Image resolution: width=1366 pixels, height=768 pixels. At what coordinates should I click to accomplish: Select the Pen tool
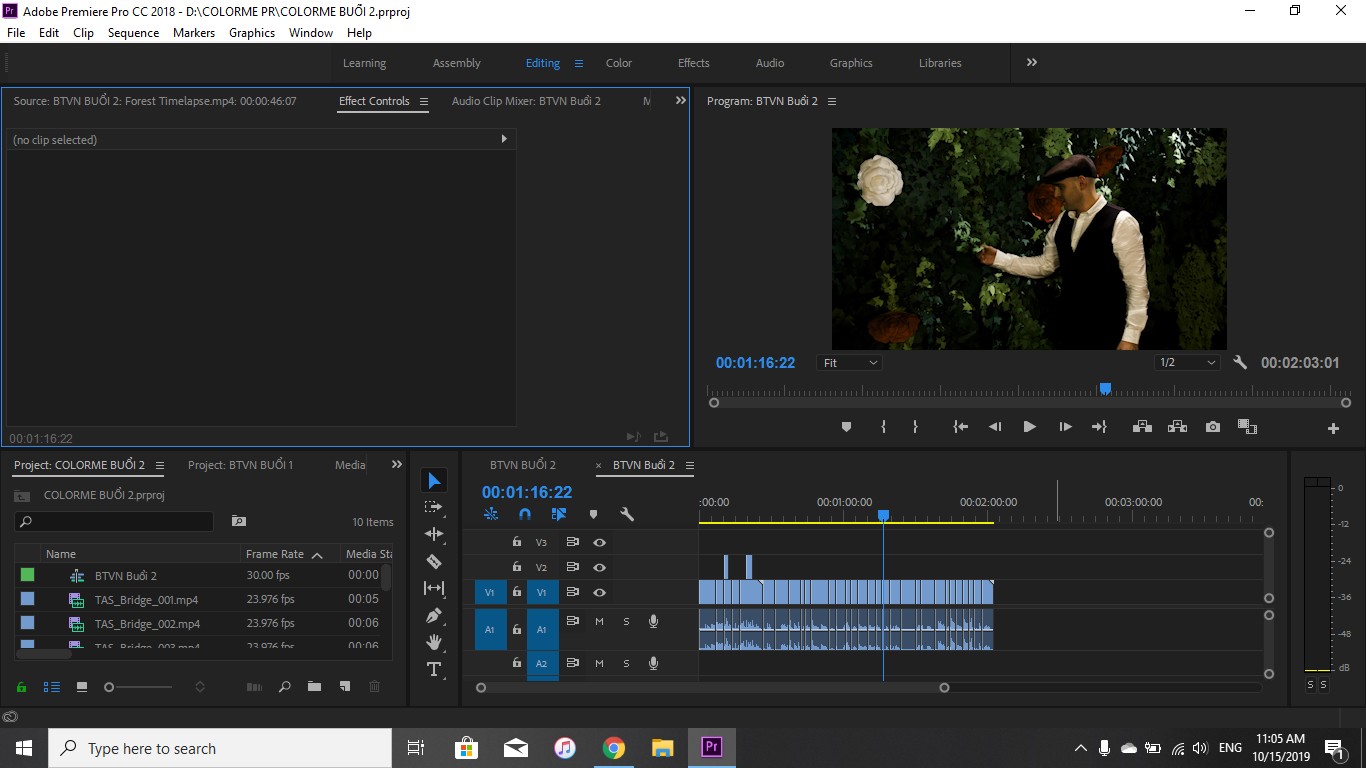tap(434, 615)
